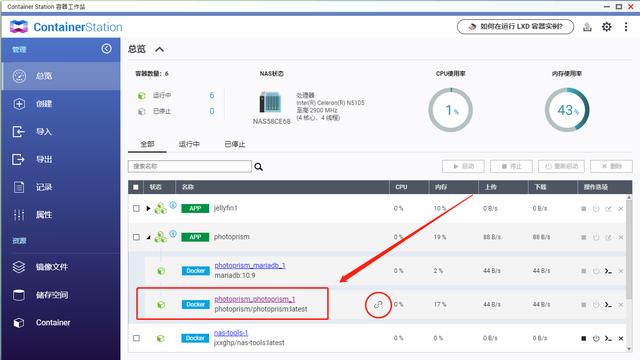Image resolution: width=640 pixels, height=360 pixels.
Task: Click the remove X icon on jellyfin1 row
Action: tap(620, 209)
